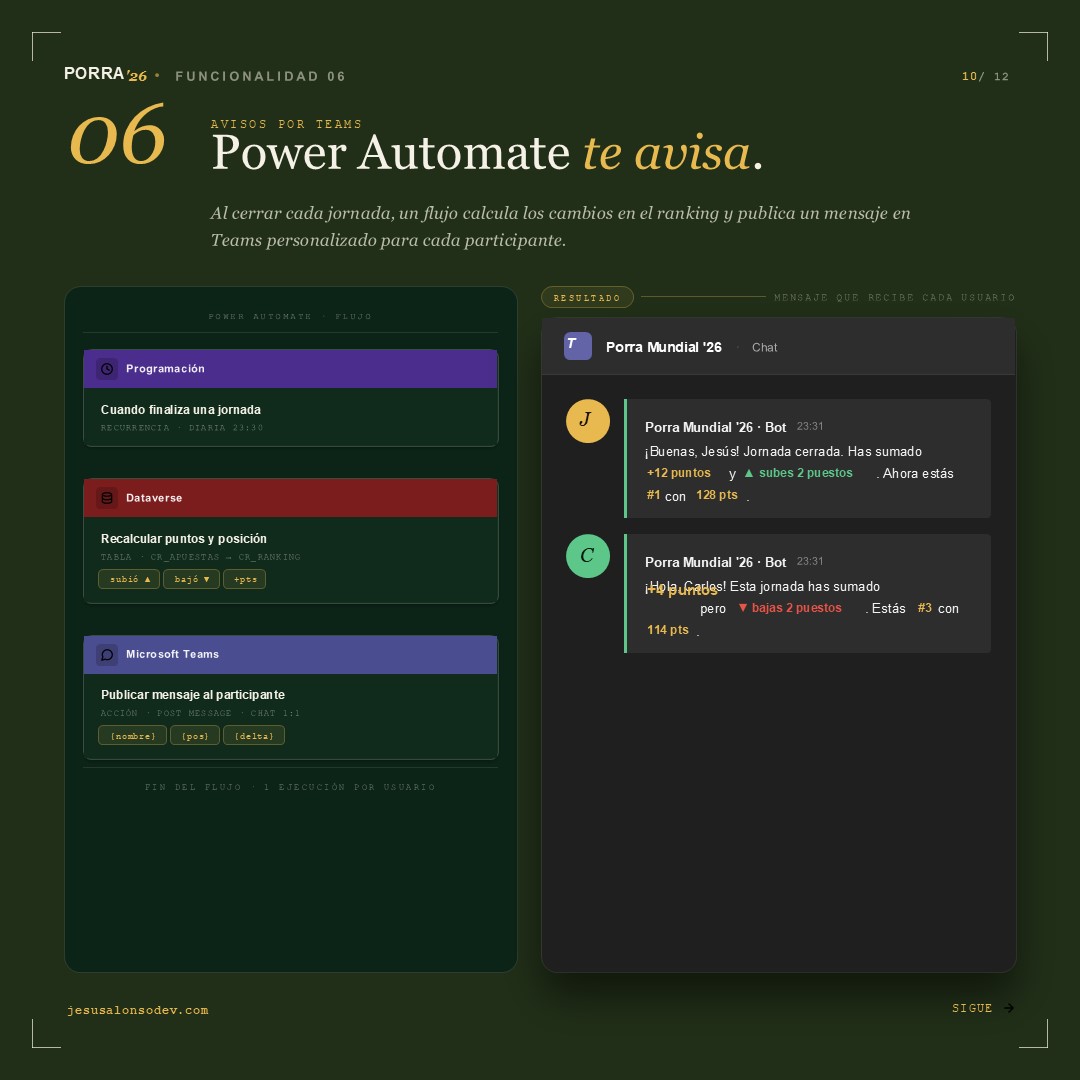1080x1080 pixels.
Task: Click 'Cuando finaliza una jornada' text
Action: click(x=180, y=409)
